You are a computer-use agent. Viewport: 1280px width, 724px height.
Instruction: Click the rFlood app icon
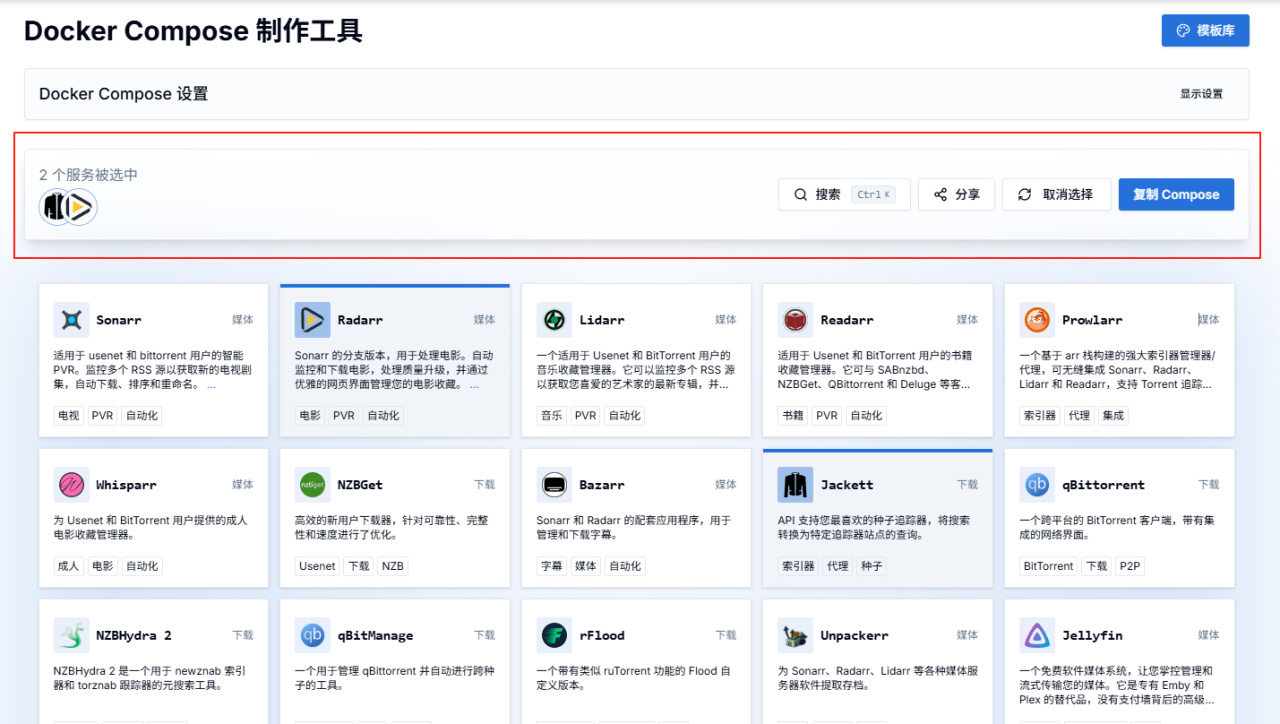point(554,635)
